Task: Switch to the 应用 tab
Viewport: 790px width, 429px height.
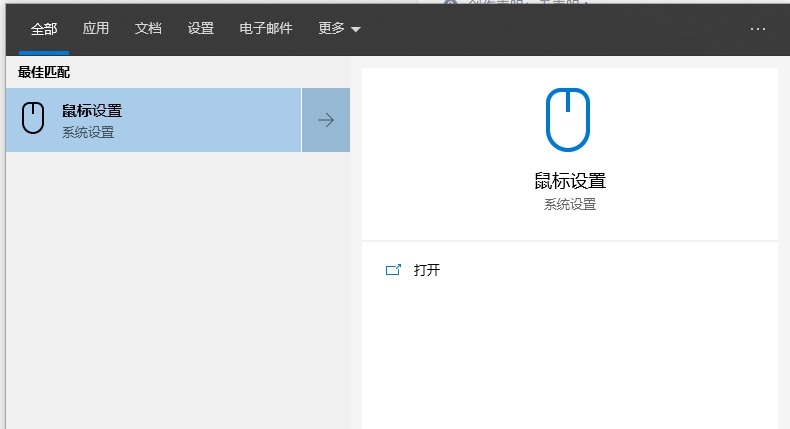Action: pos(96,29)
